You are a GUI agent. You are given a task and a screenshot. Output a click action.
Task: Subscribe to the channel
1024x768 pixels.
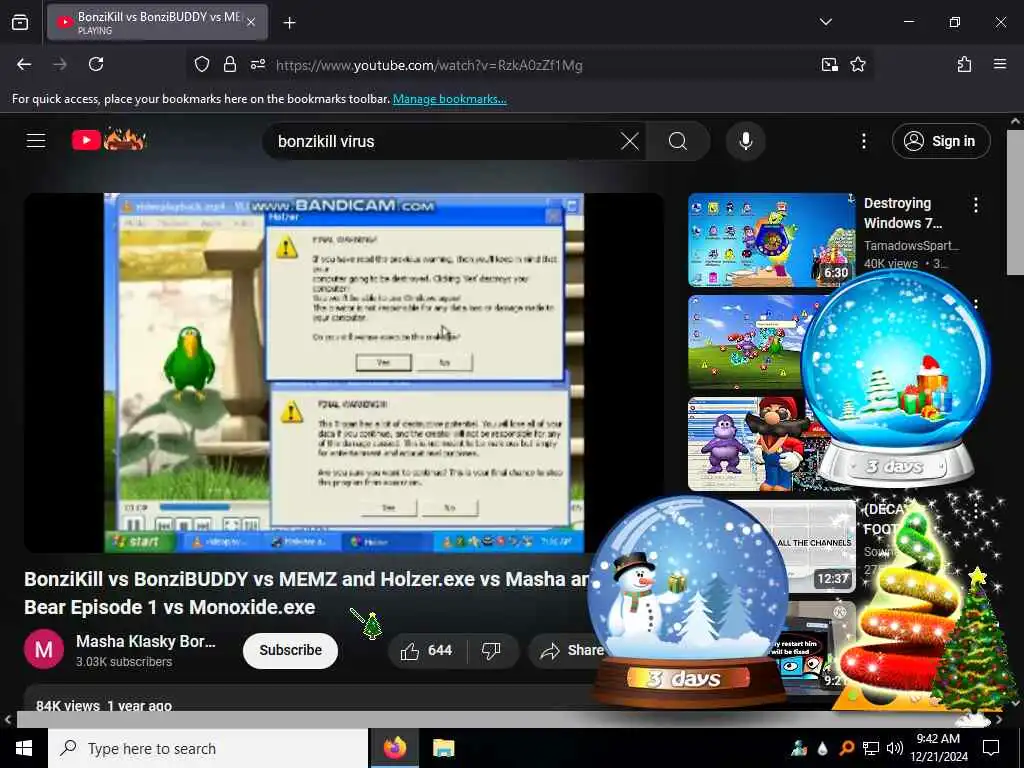pos(290,650)
